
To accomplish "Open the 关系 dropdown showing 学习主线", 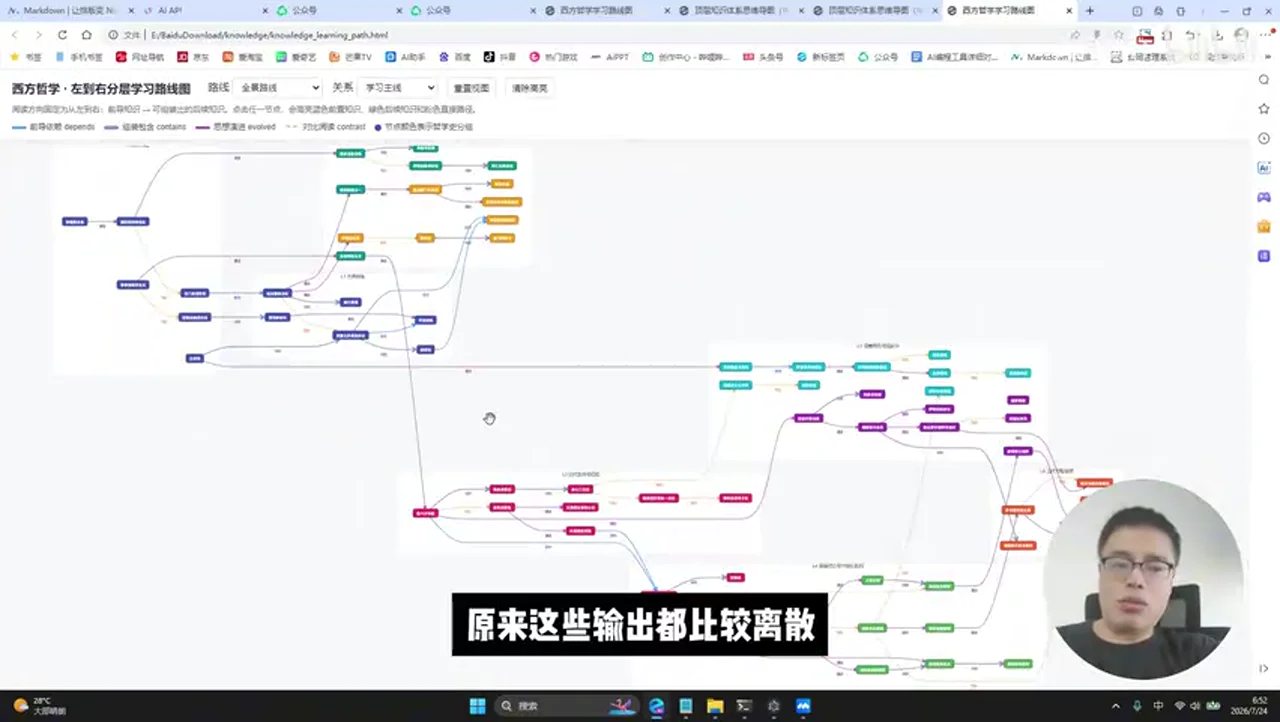I will pos(398,88).
